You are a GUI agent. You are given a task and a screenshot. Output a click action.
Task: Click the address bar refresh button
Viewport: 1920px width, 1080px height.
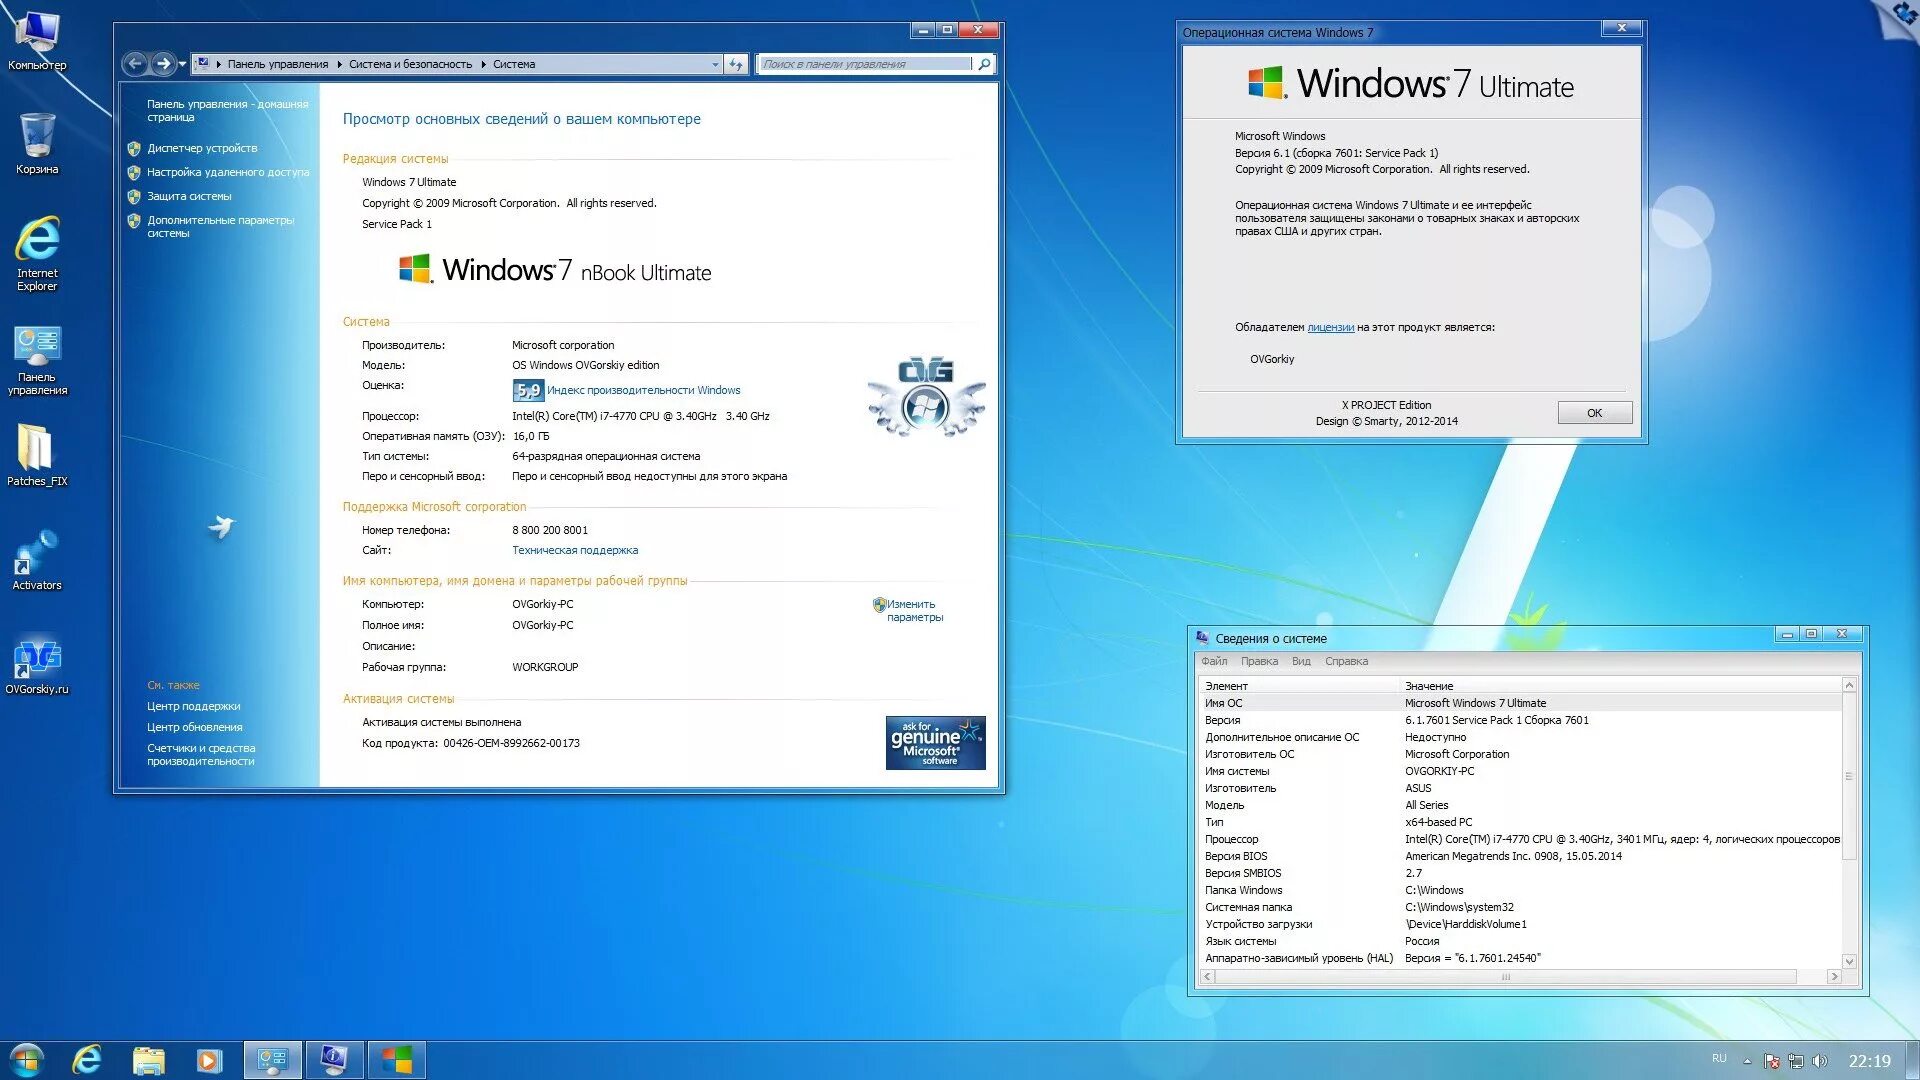point(736,64)
